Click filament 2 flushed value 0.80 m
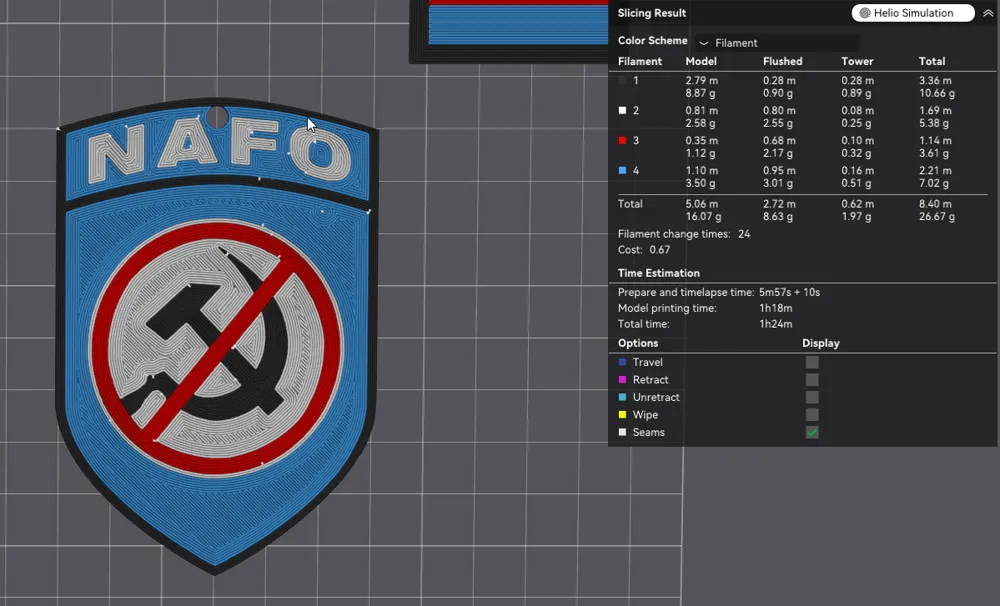The height and width of the screenshot is (606, 1000). [779, 110]
